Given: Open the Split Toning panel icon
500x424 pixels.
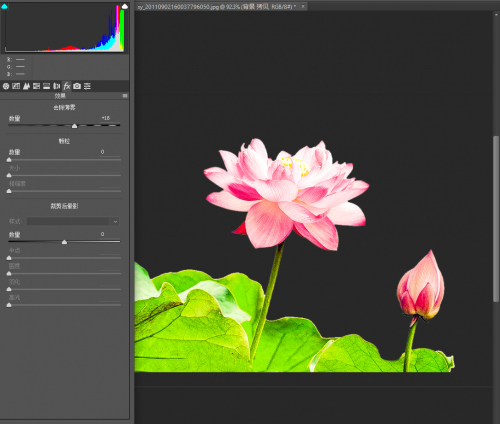Looking at the screenshot, I should 47,86.
